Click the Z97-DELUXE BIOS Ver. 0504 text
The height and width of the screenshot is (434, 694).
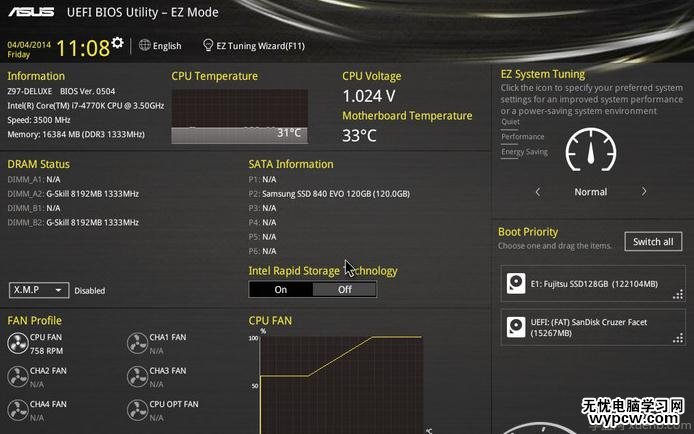pyautogui.click(x=61, y=91)
